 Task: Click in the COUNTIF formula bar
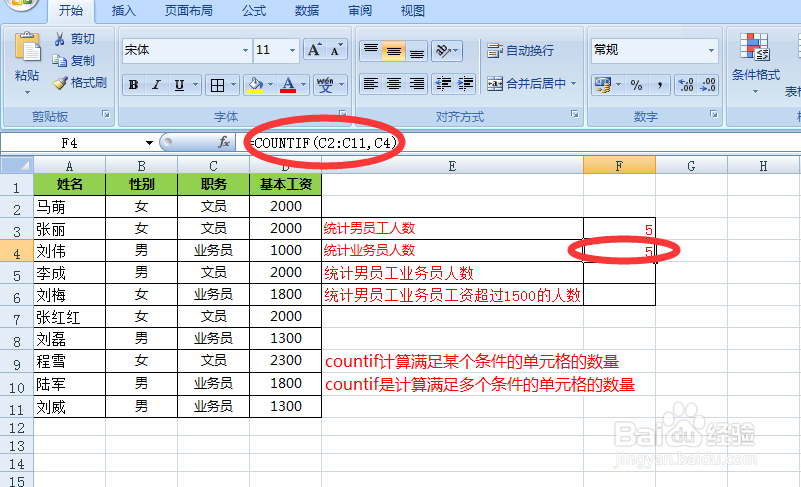[x=521, y=143]
